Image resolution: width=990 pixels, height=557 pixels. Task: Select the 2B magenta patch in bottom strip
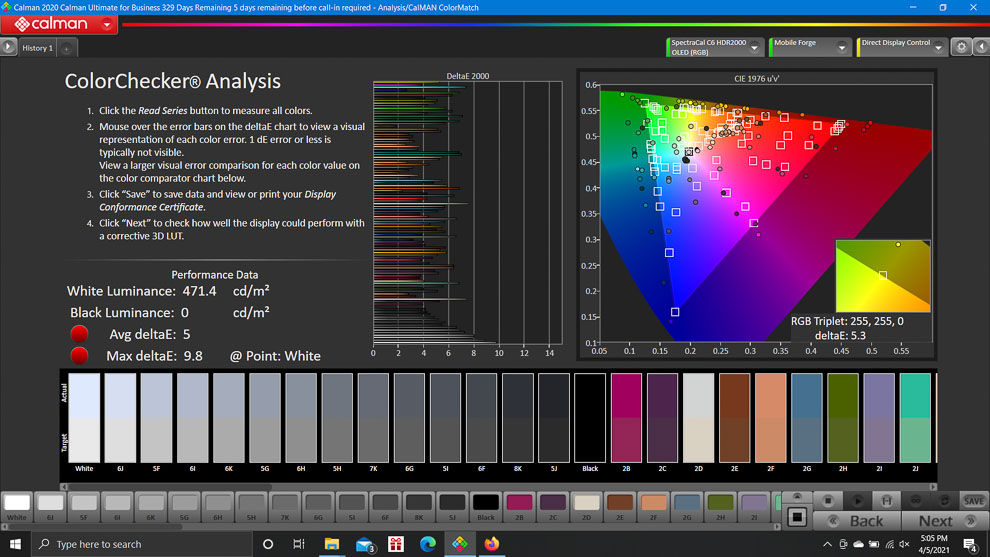[519, 507]
